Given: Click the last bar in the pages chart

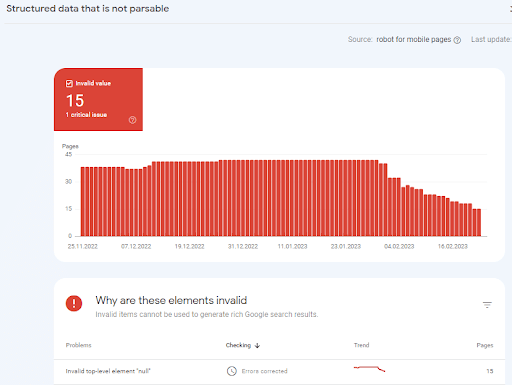Looking at the screenshot, I should point(479,223).
